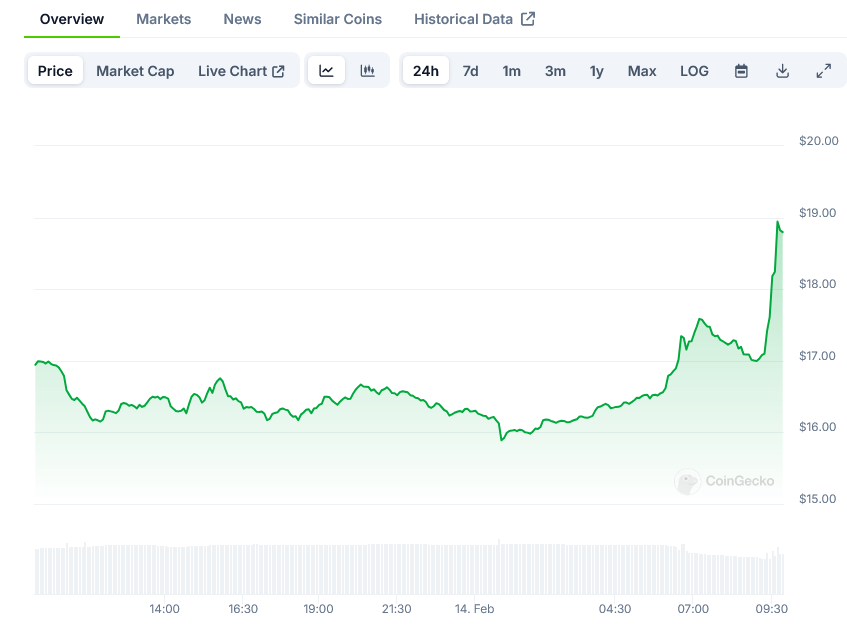The height and width of the screenshot is (637, 847).
Task: Set chart range to 1m
Action: pos(511,71)
